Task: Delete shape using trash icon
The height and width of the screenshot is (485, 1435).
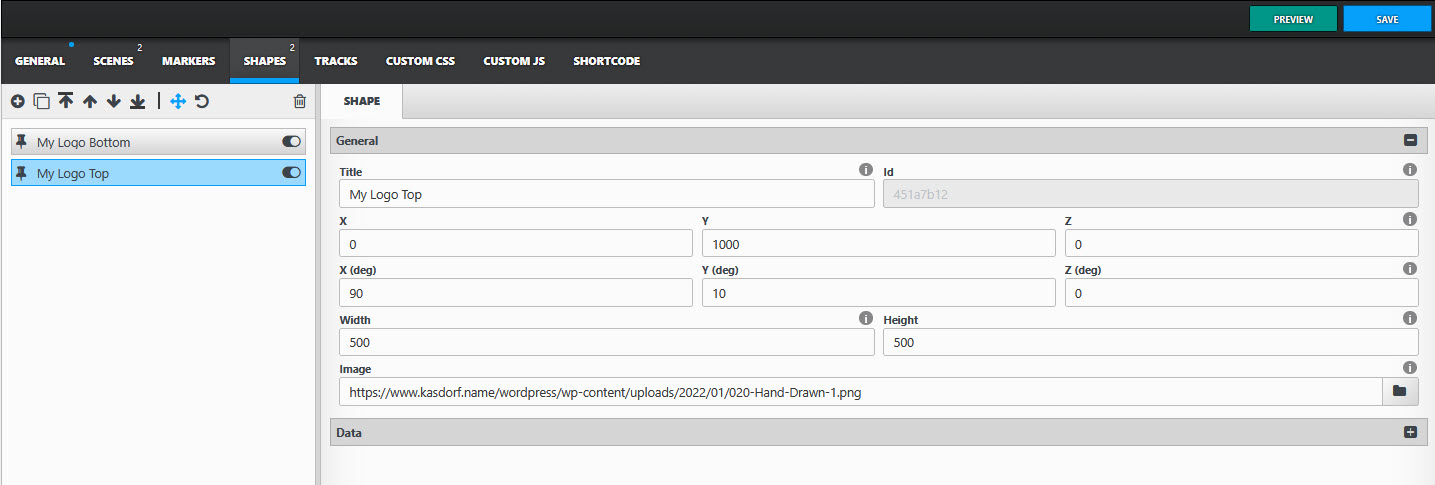Action: pos(299,101)
